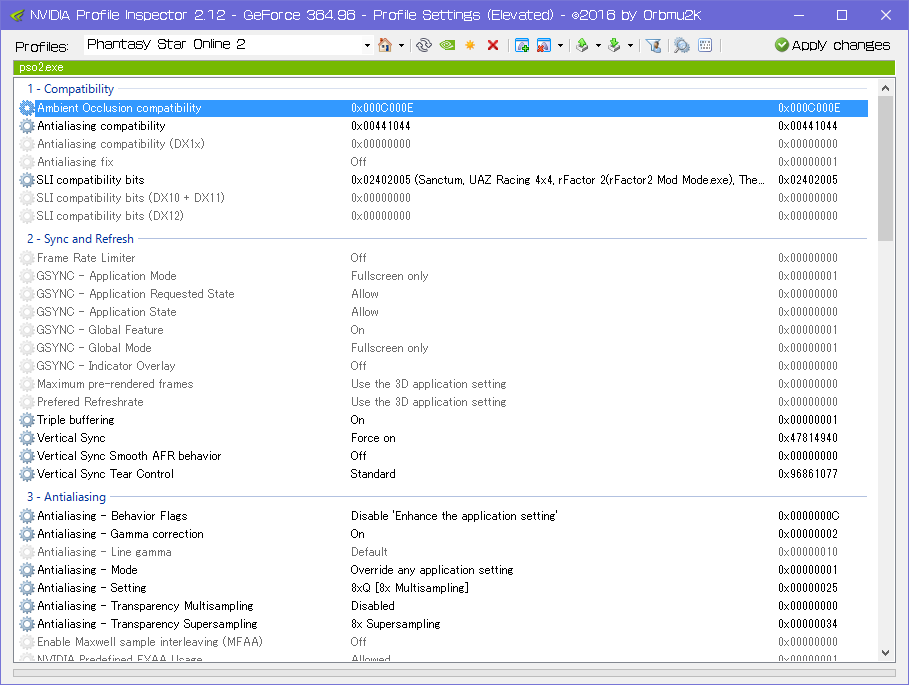Click gear icon beside Antialiasing - Behavior Flags
Screen dimensions: 909x685
pos(27,516)
